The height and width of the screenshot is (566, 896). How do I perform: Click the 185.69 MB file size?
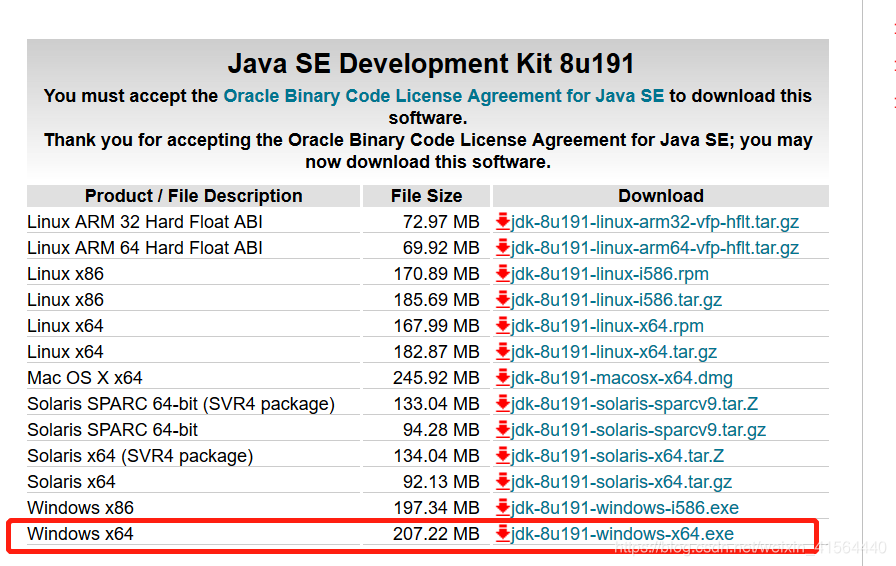click(436, 300)
